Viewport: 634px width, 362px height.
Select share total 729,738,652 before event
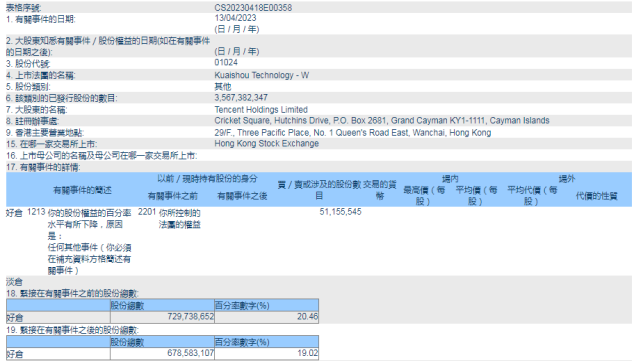pos(190,317)
